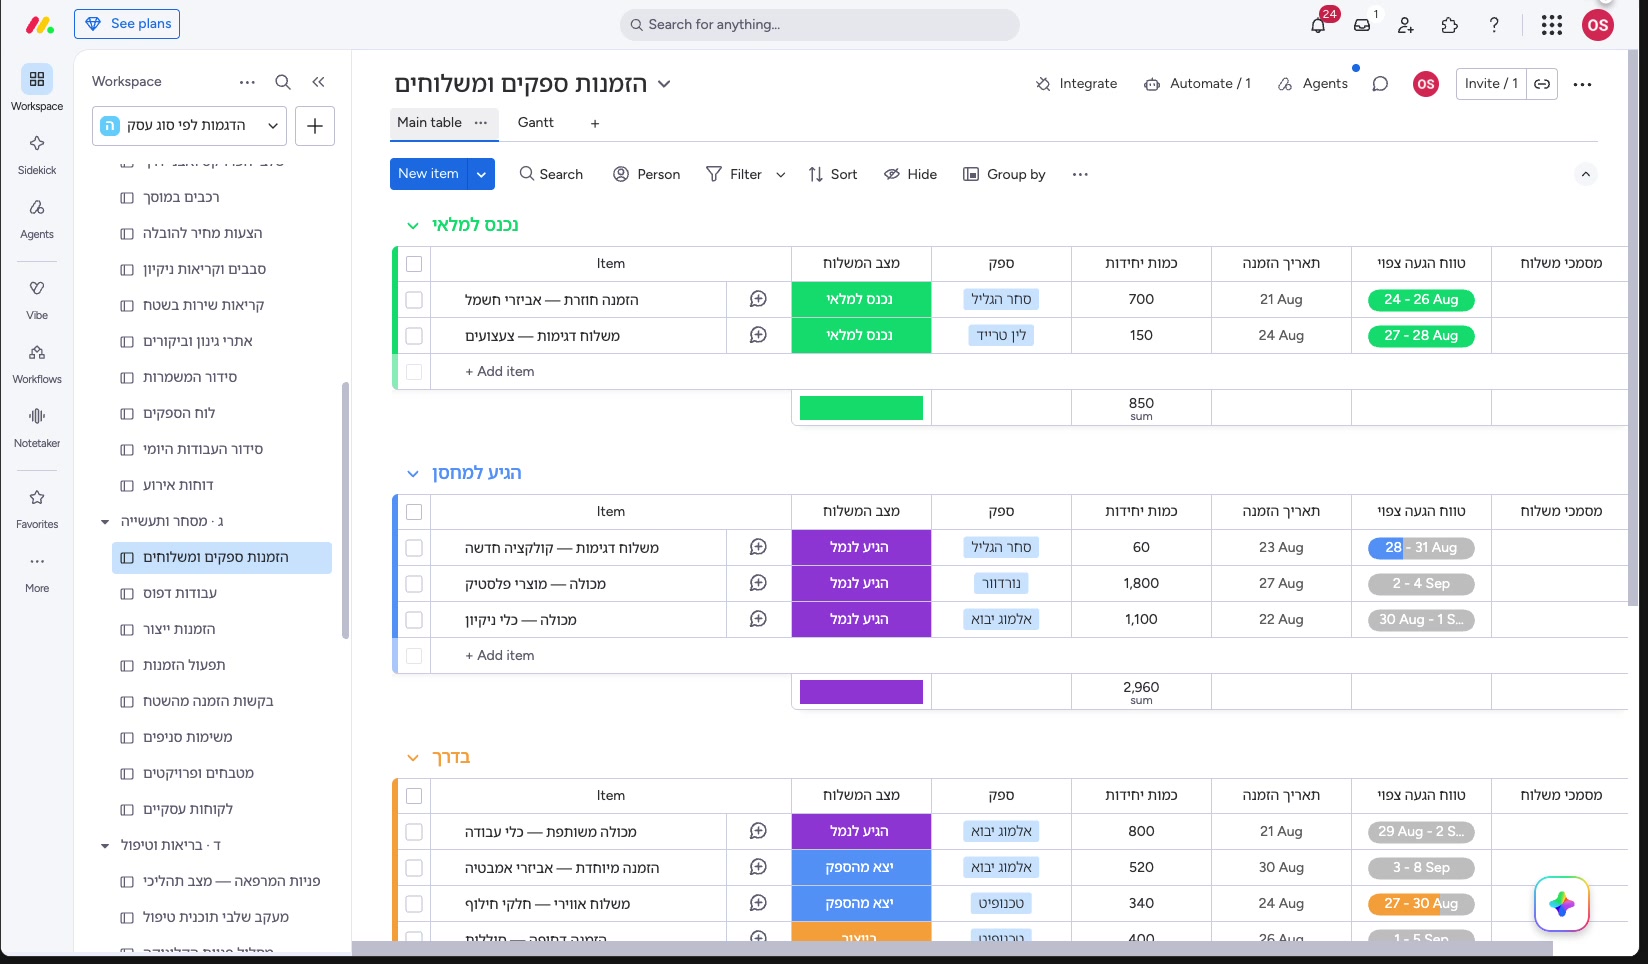Collapse the הגיע למחסן group

pyautogui.click(x=412, y=474)
